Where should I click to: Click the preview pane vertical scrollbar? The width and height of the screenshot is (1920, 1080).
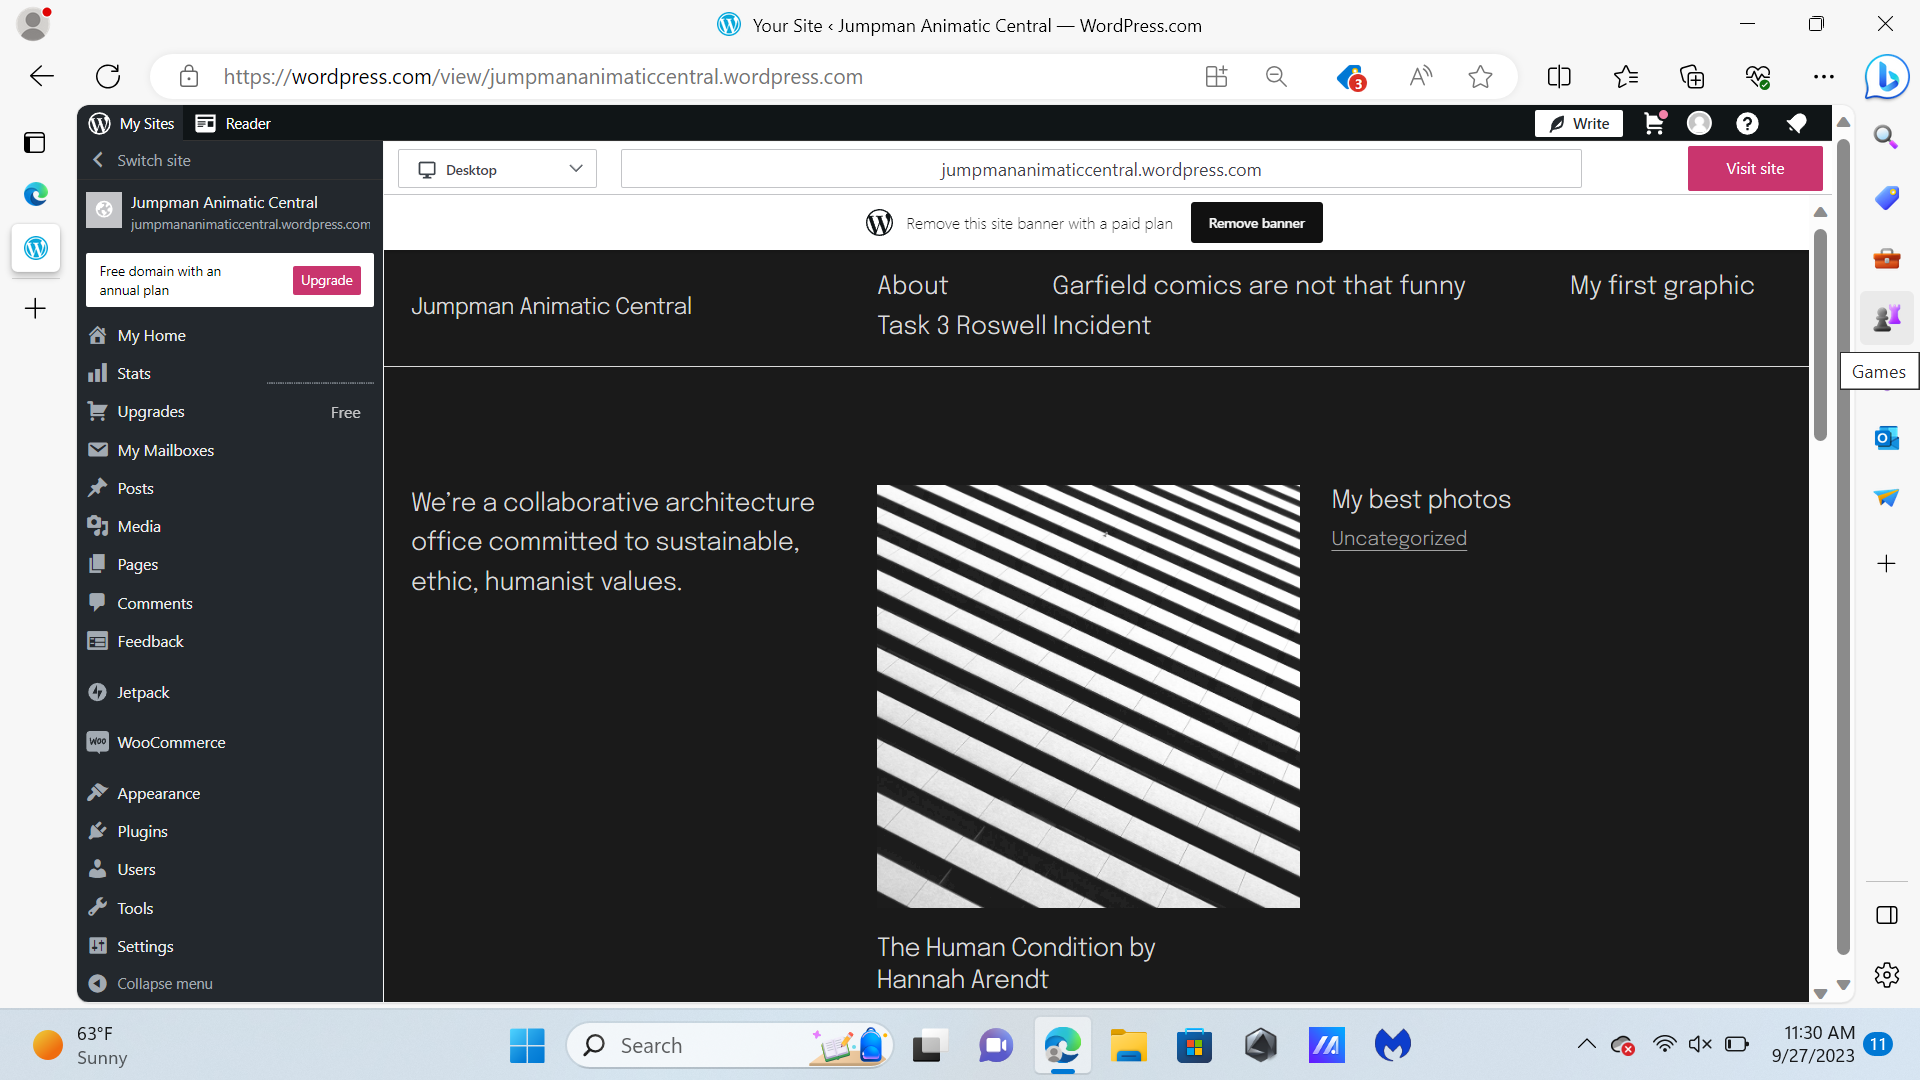(1820, 335)
